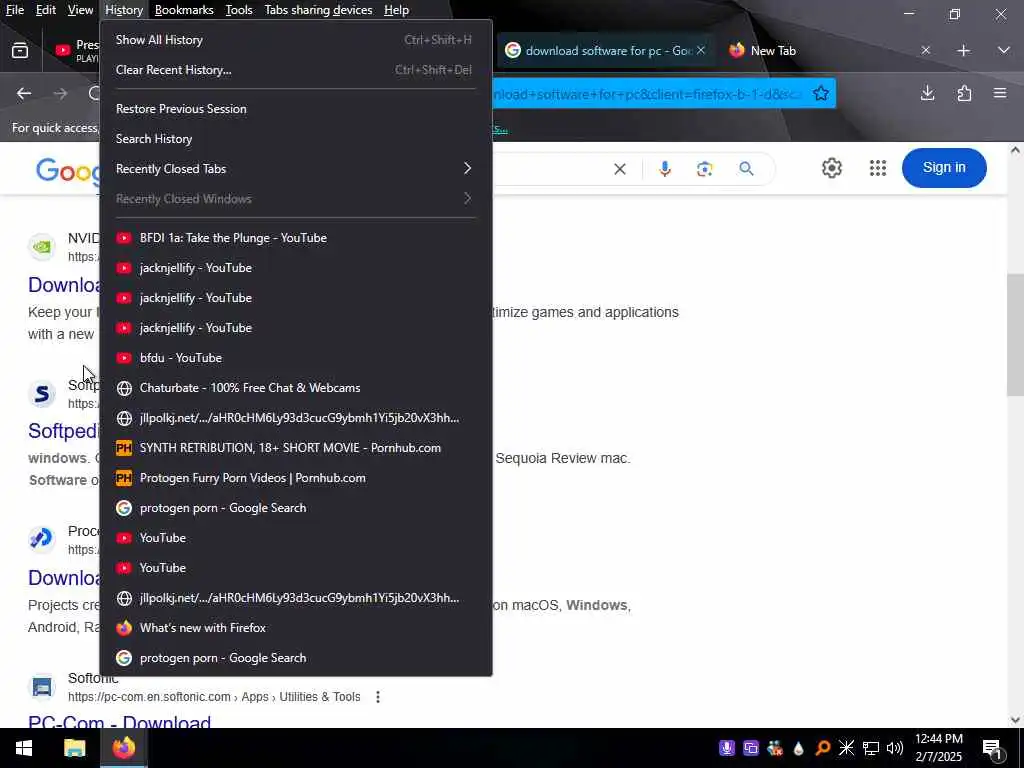Image resolution: width=1024 pixels, height=768 pixels.
Task: Open the BFDI 1a Take the Plunge entry
Action: (295, 238)
